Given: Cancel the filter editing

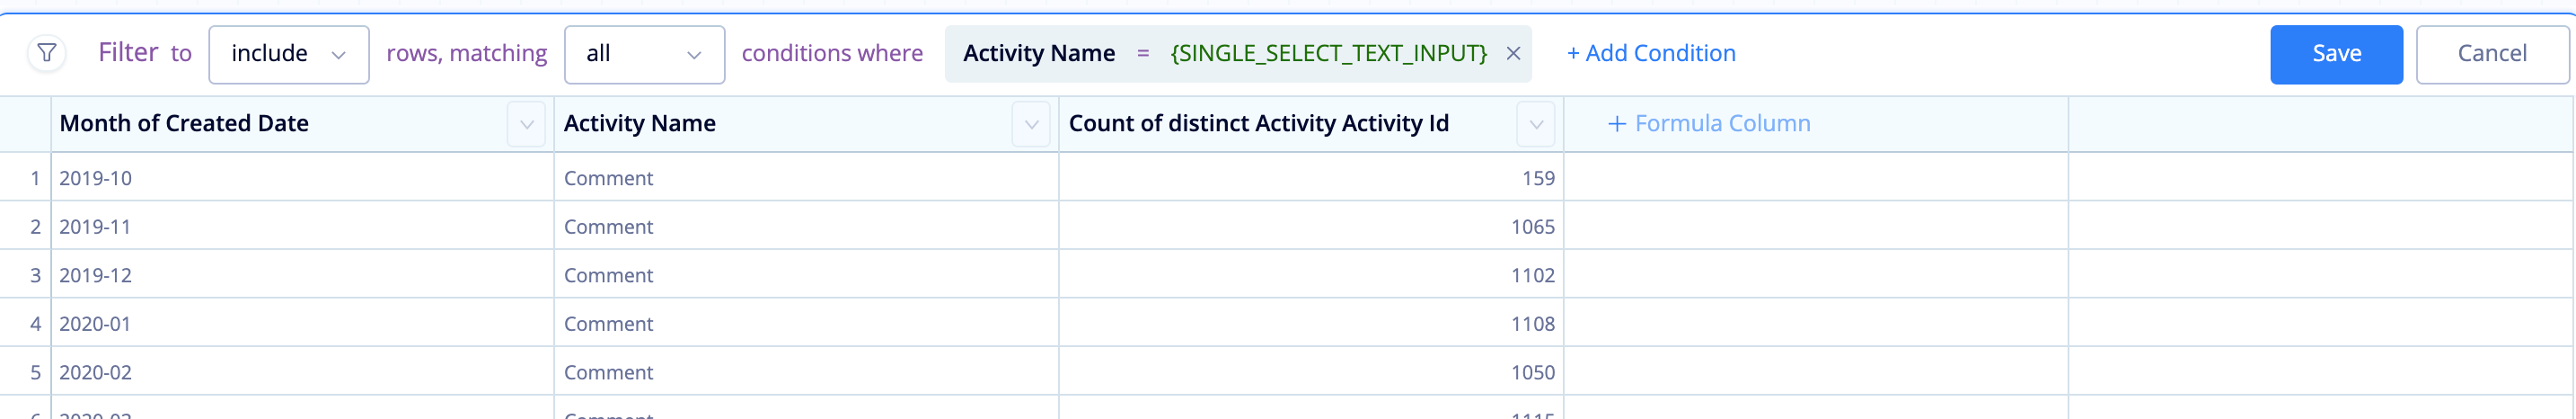Looking at the screenshot, I should (x=2492, y=54).
